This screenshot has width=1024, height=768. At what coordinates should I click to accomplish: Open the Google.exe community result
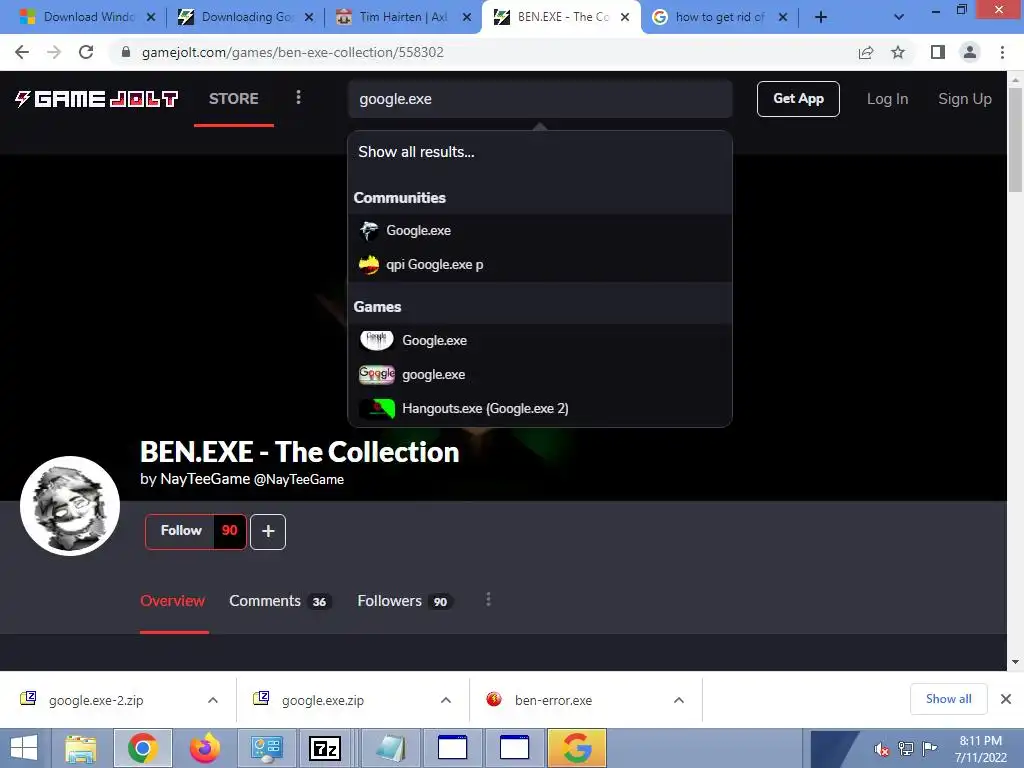pos(539,231)
